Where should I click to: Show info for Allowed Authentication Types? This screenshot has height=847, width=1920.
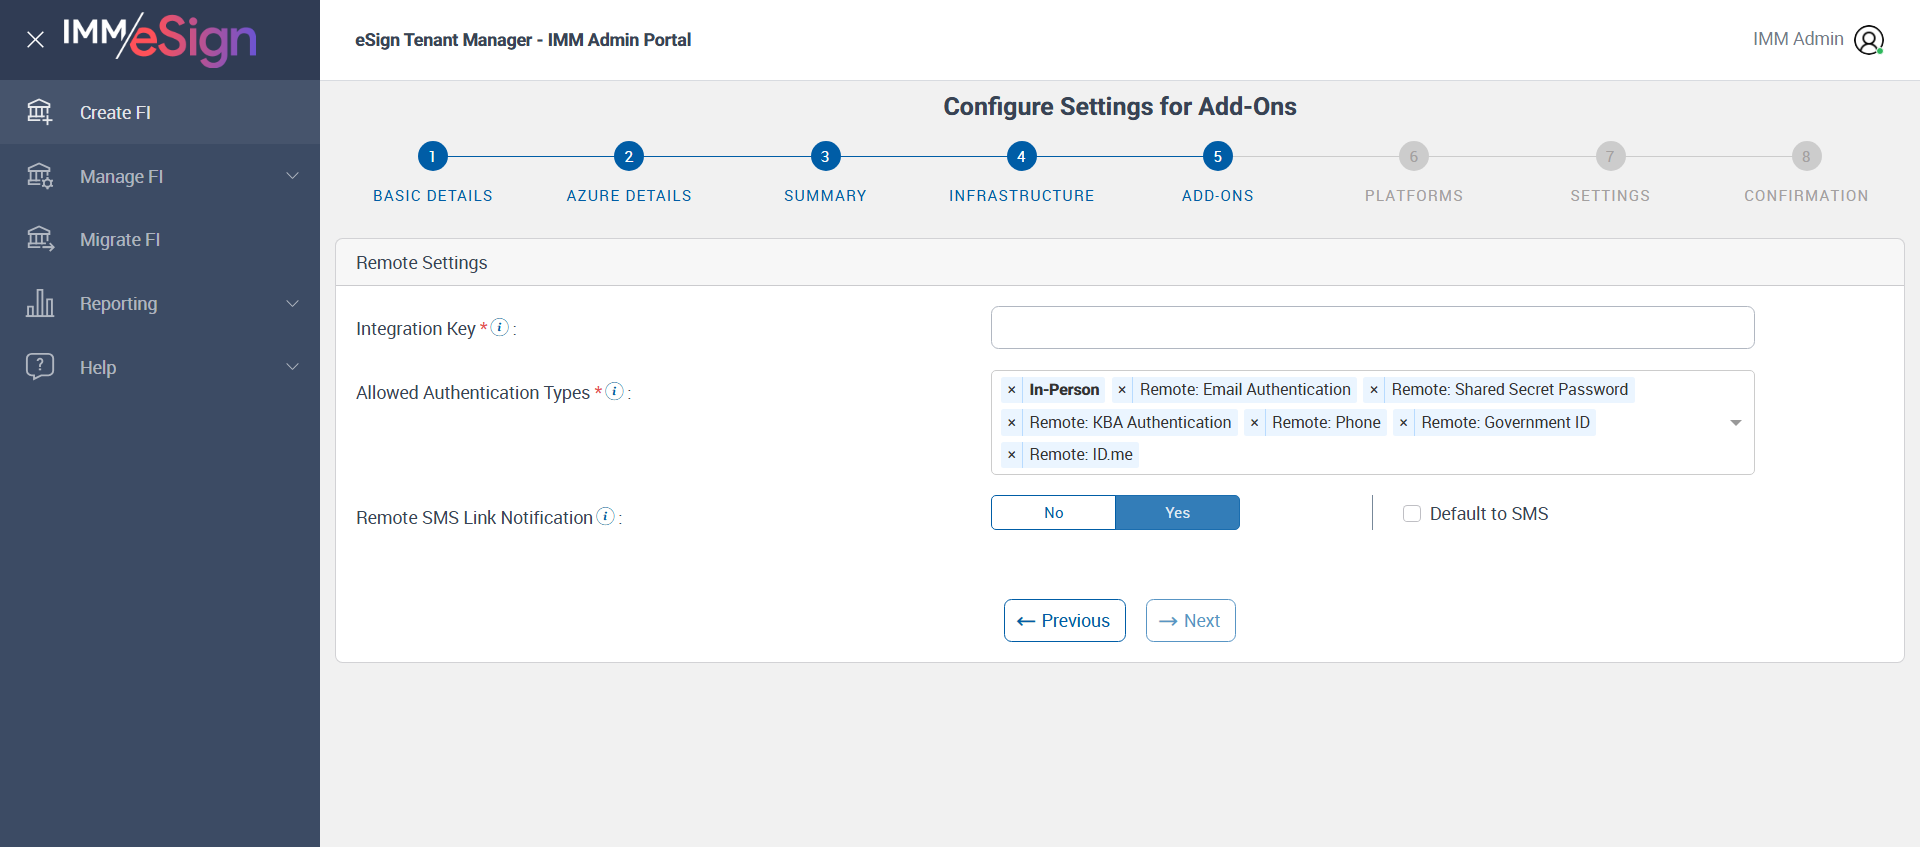(615, 391)
